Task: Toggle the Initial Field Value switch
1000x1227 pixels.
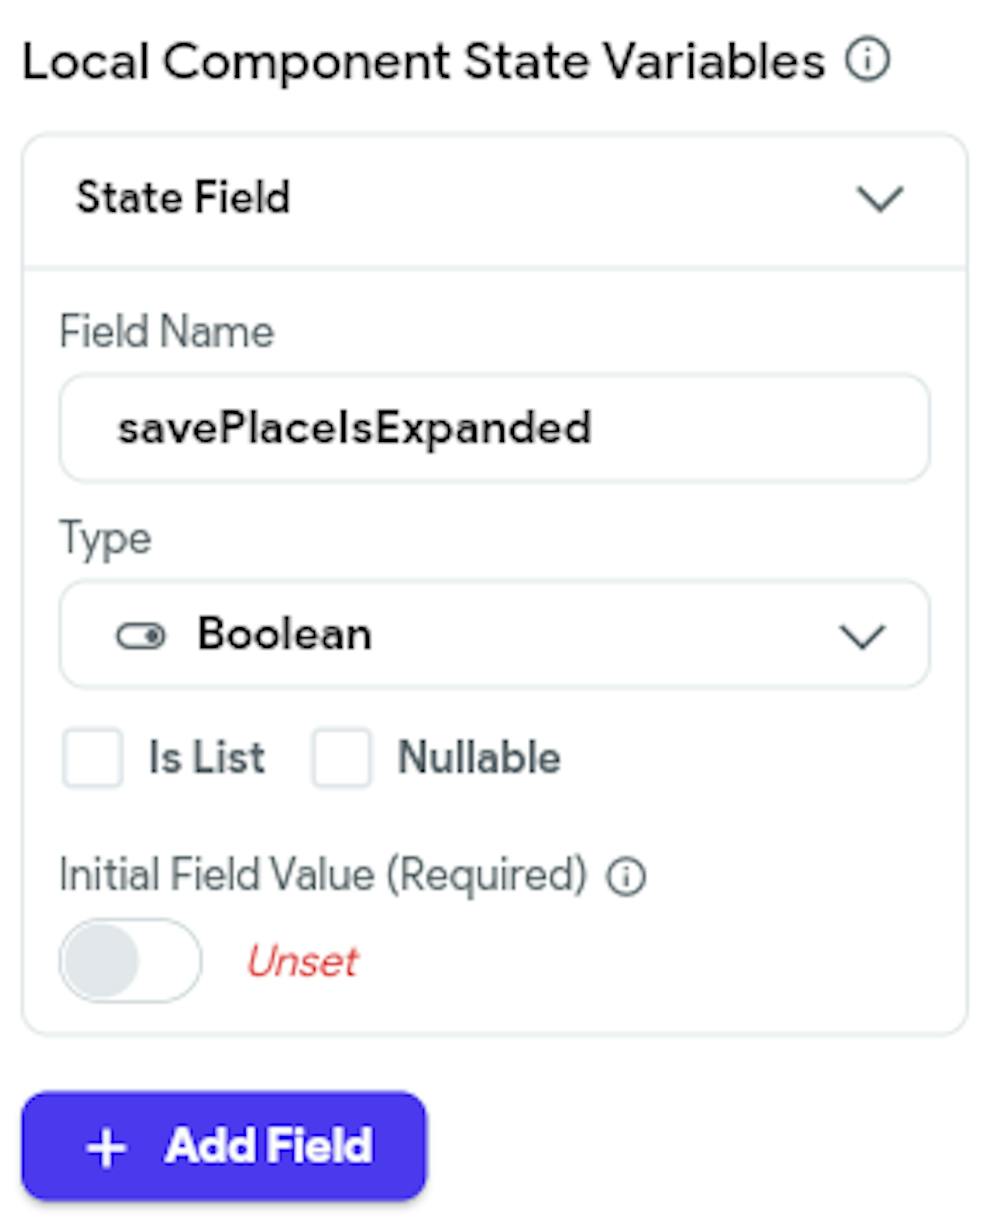Action: click(130, 961)
